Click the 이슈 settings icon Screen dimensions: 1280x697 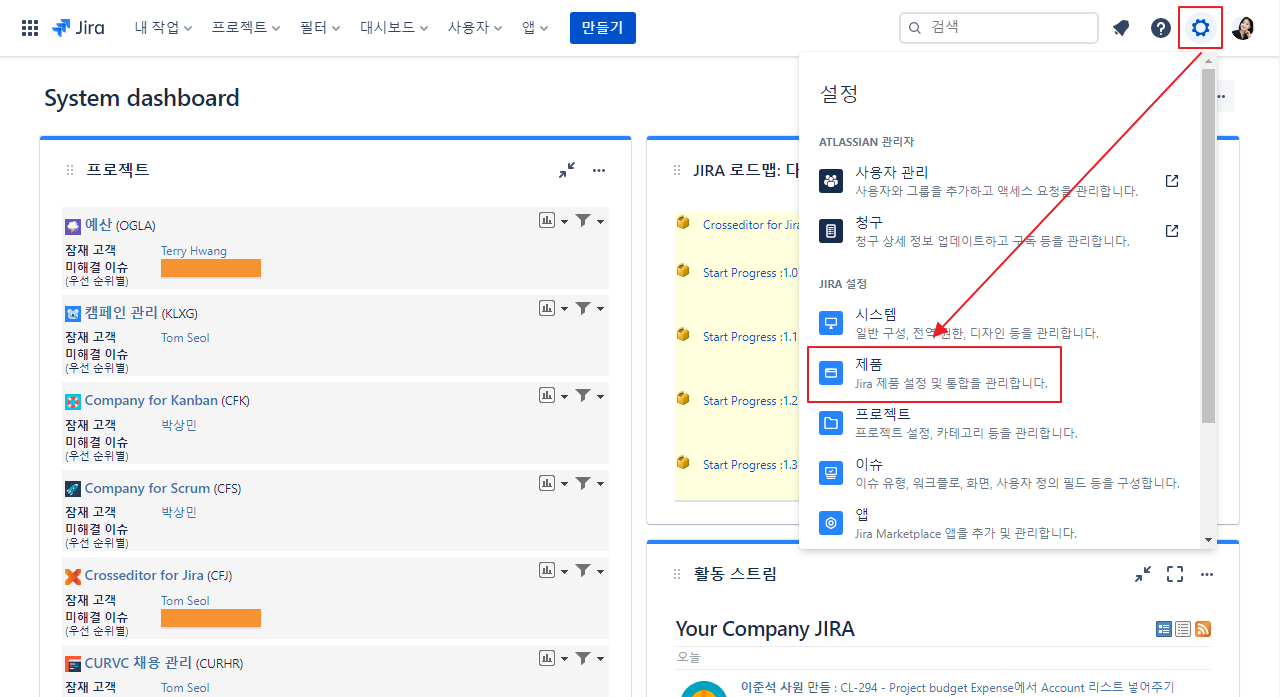point(831,473)
